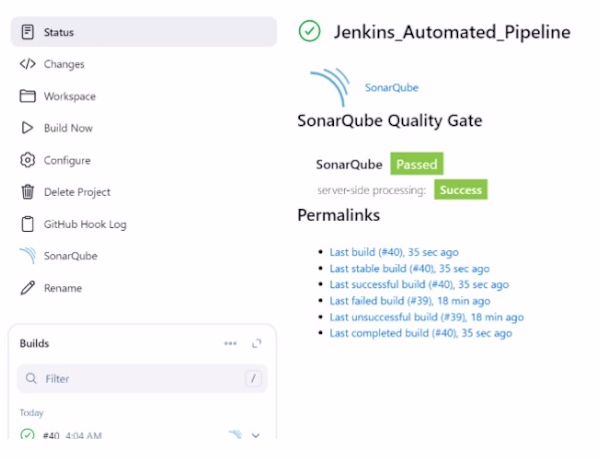Open the Status menu item

point(144,32)
